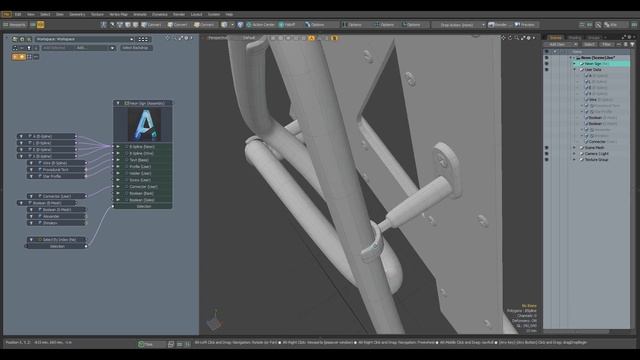Toggle the orange highlighted schematic option icons
Image resolution: width=640 pixels, height=360 pixels.
18,57
